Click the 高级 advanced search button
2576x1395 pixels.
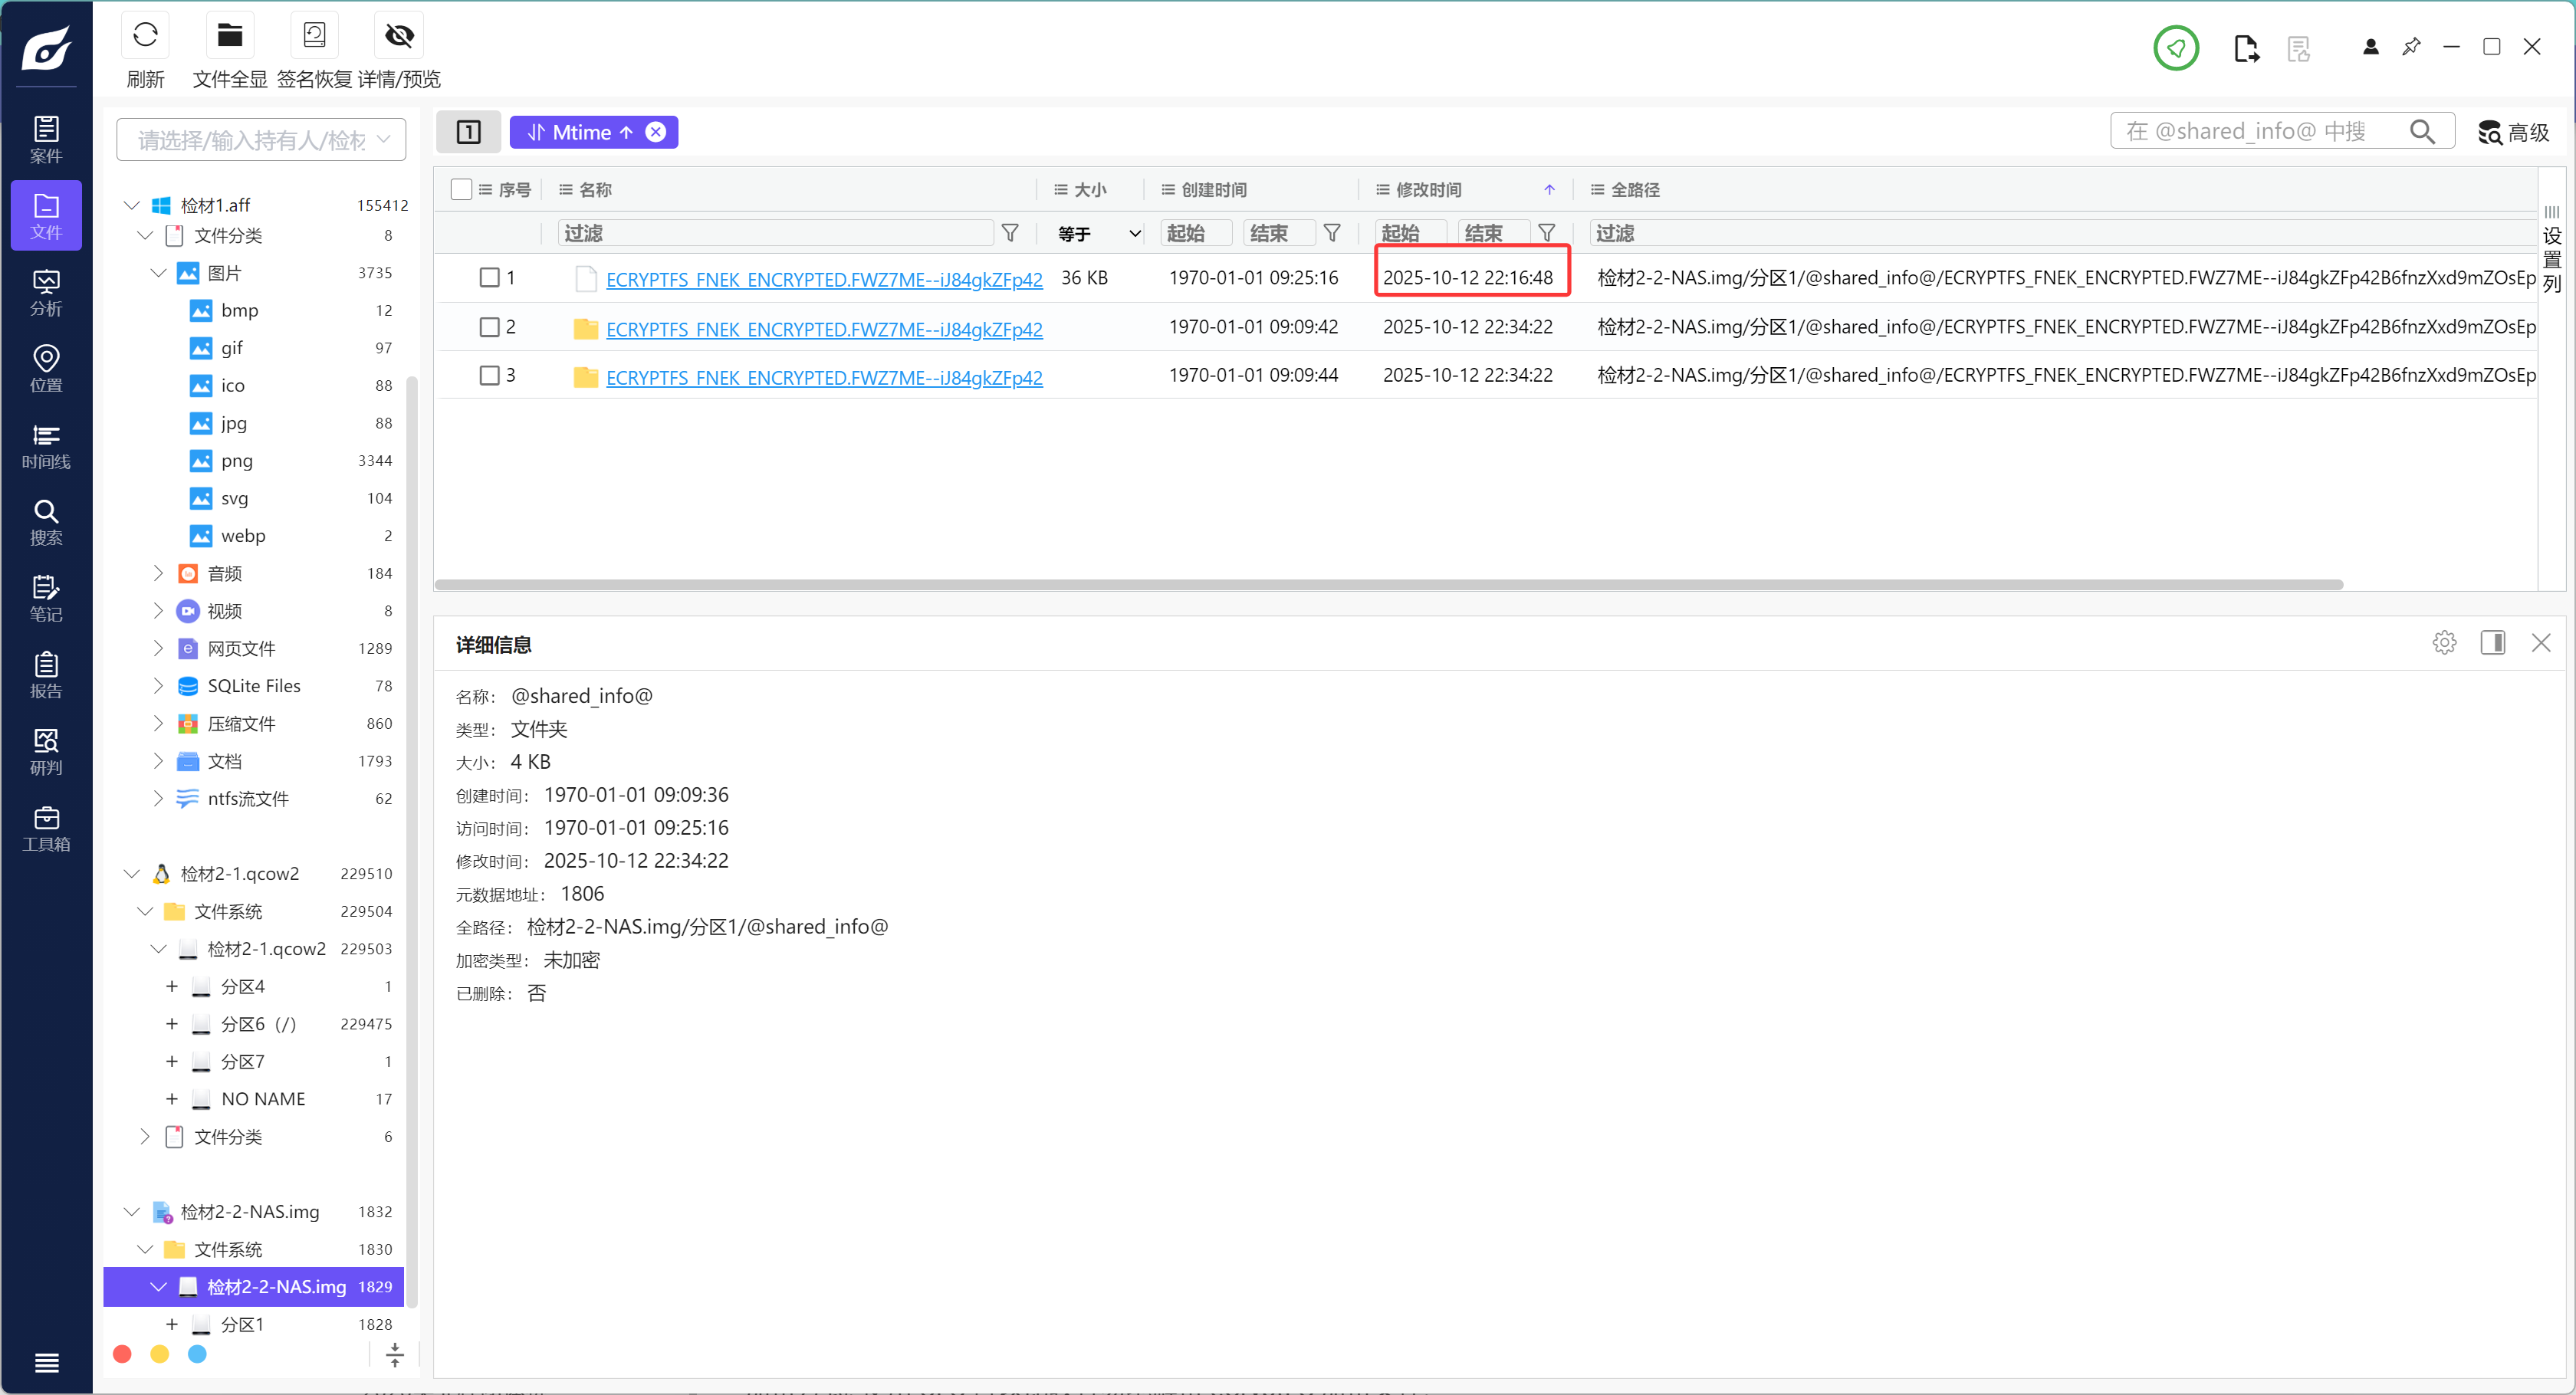point(2513,132)
